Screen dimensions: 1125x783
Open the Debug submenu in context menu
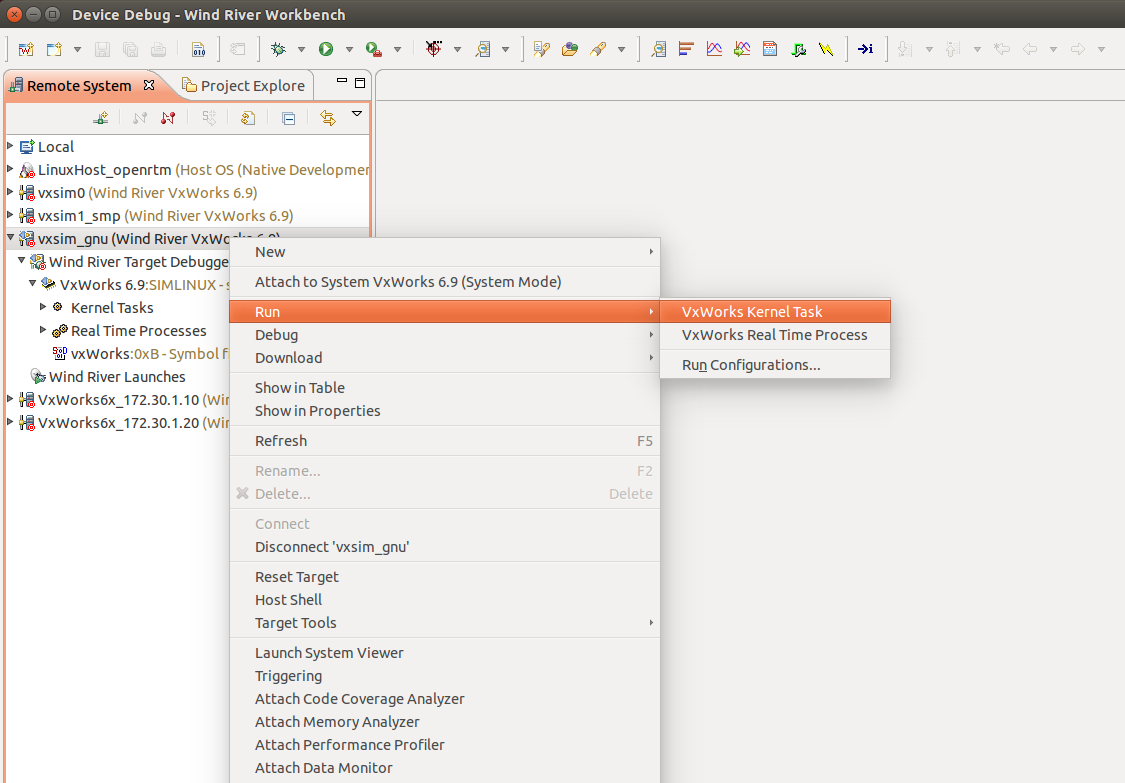pos(445,334)
